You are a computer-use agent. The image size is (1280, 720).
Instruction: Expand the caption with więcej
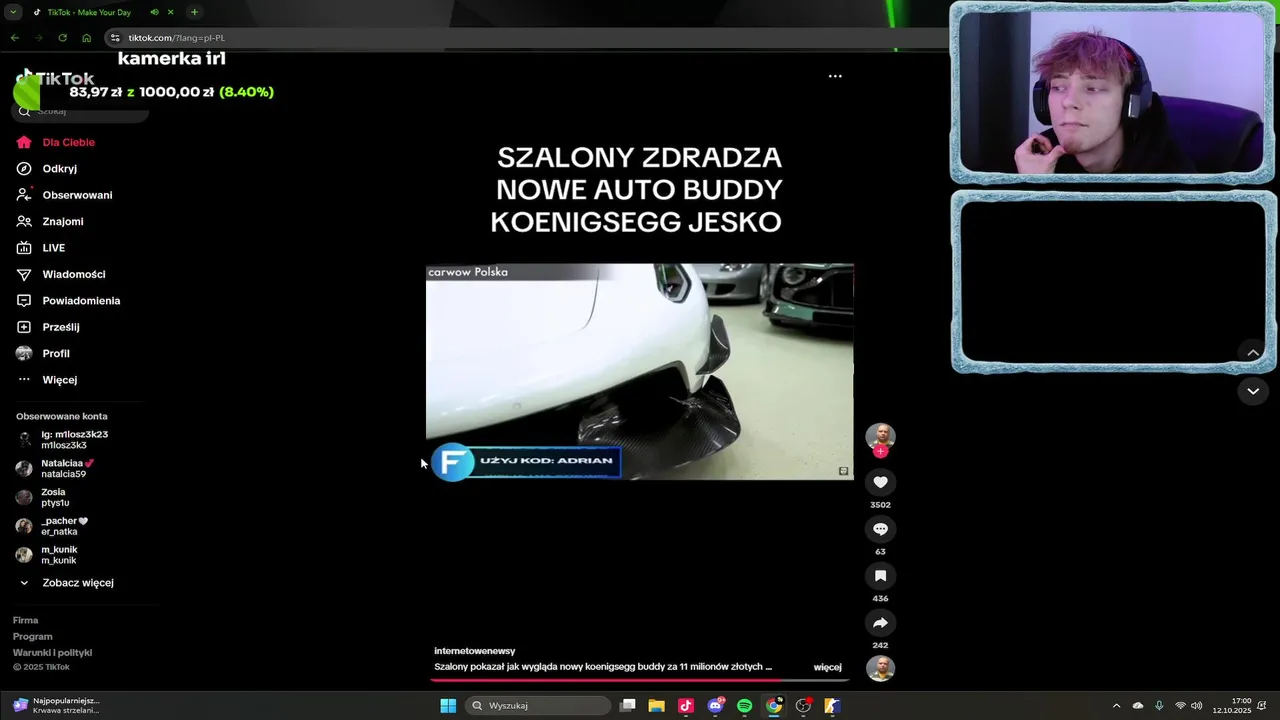827,667
